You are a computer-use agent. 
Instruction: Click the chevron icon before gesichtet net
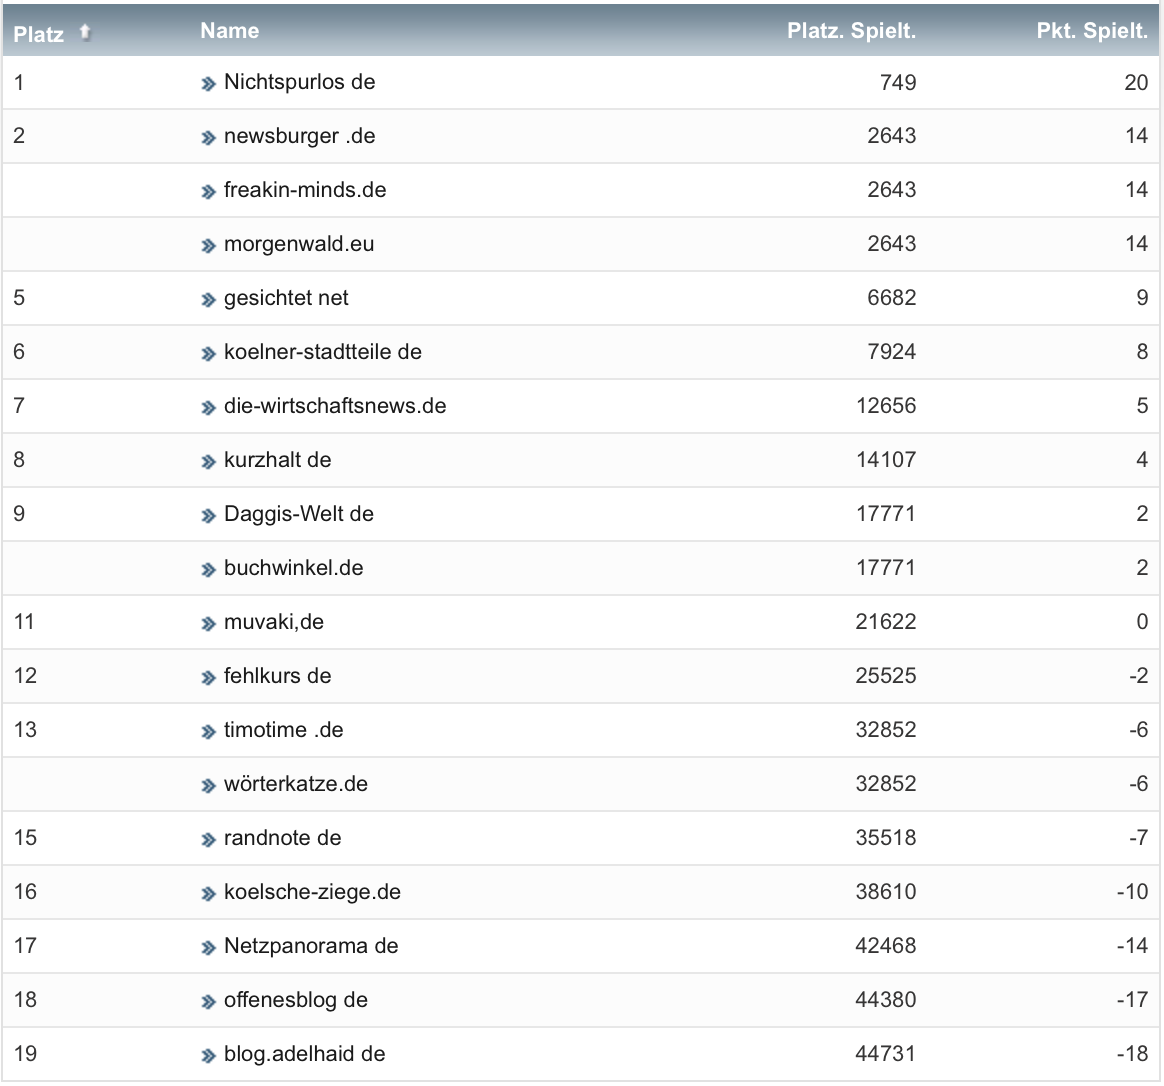[x=208, y=300]
